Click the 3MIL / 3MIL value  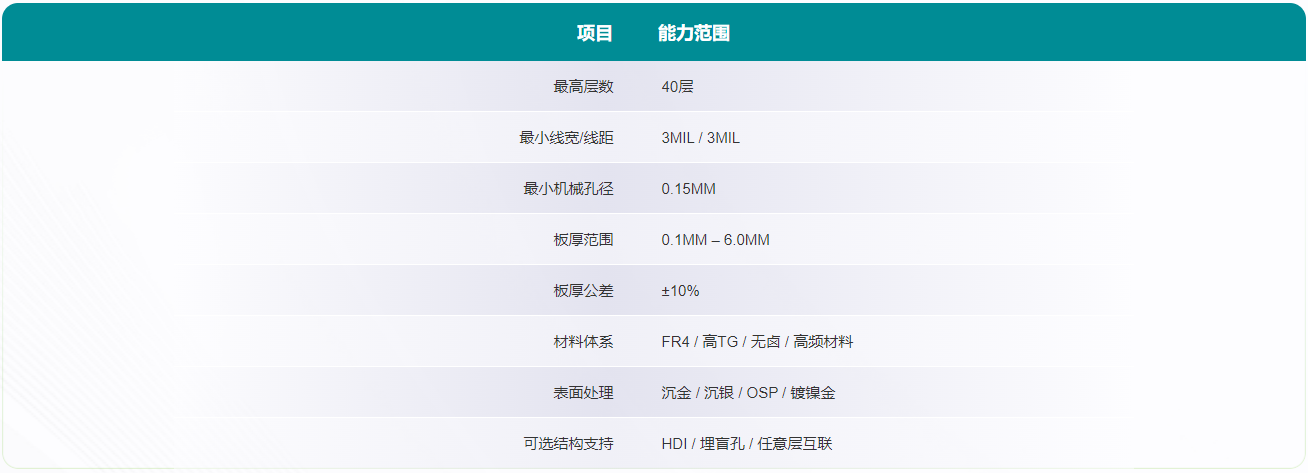[x=700, y=138]
